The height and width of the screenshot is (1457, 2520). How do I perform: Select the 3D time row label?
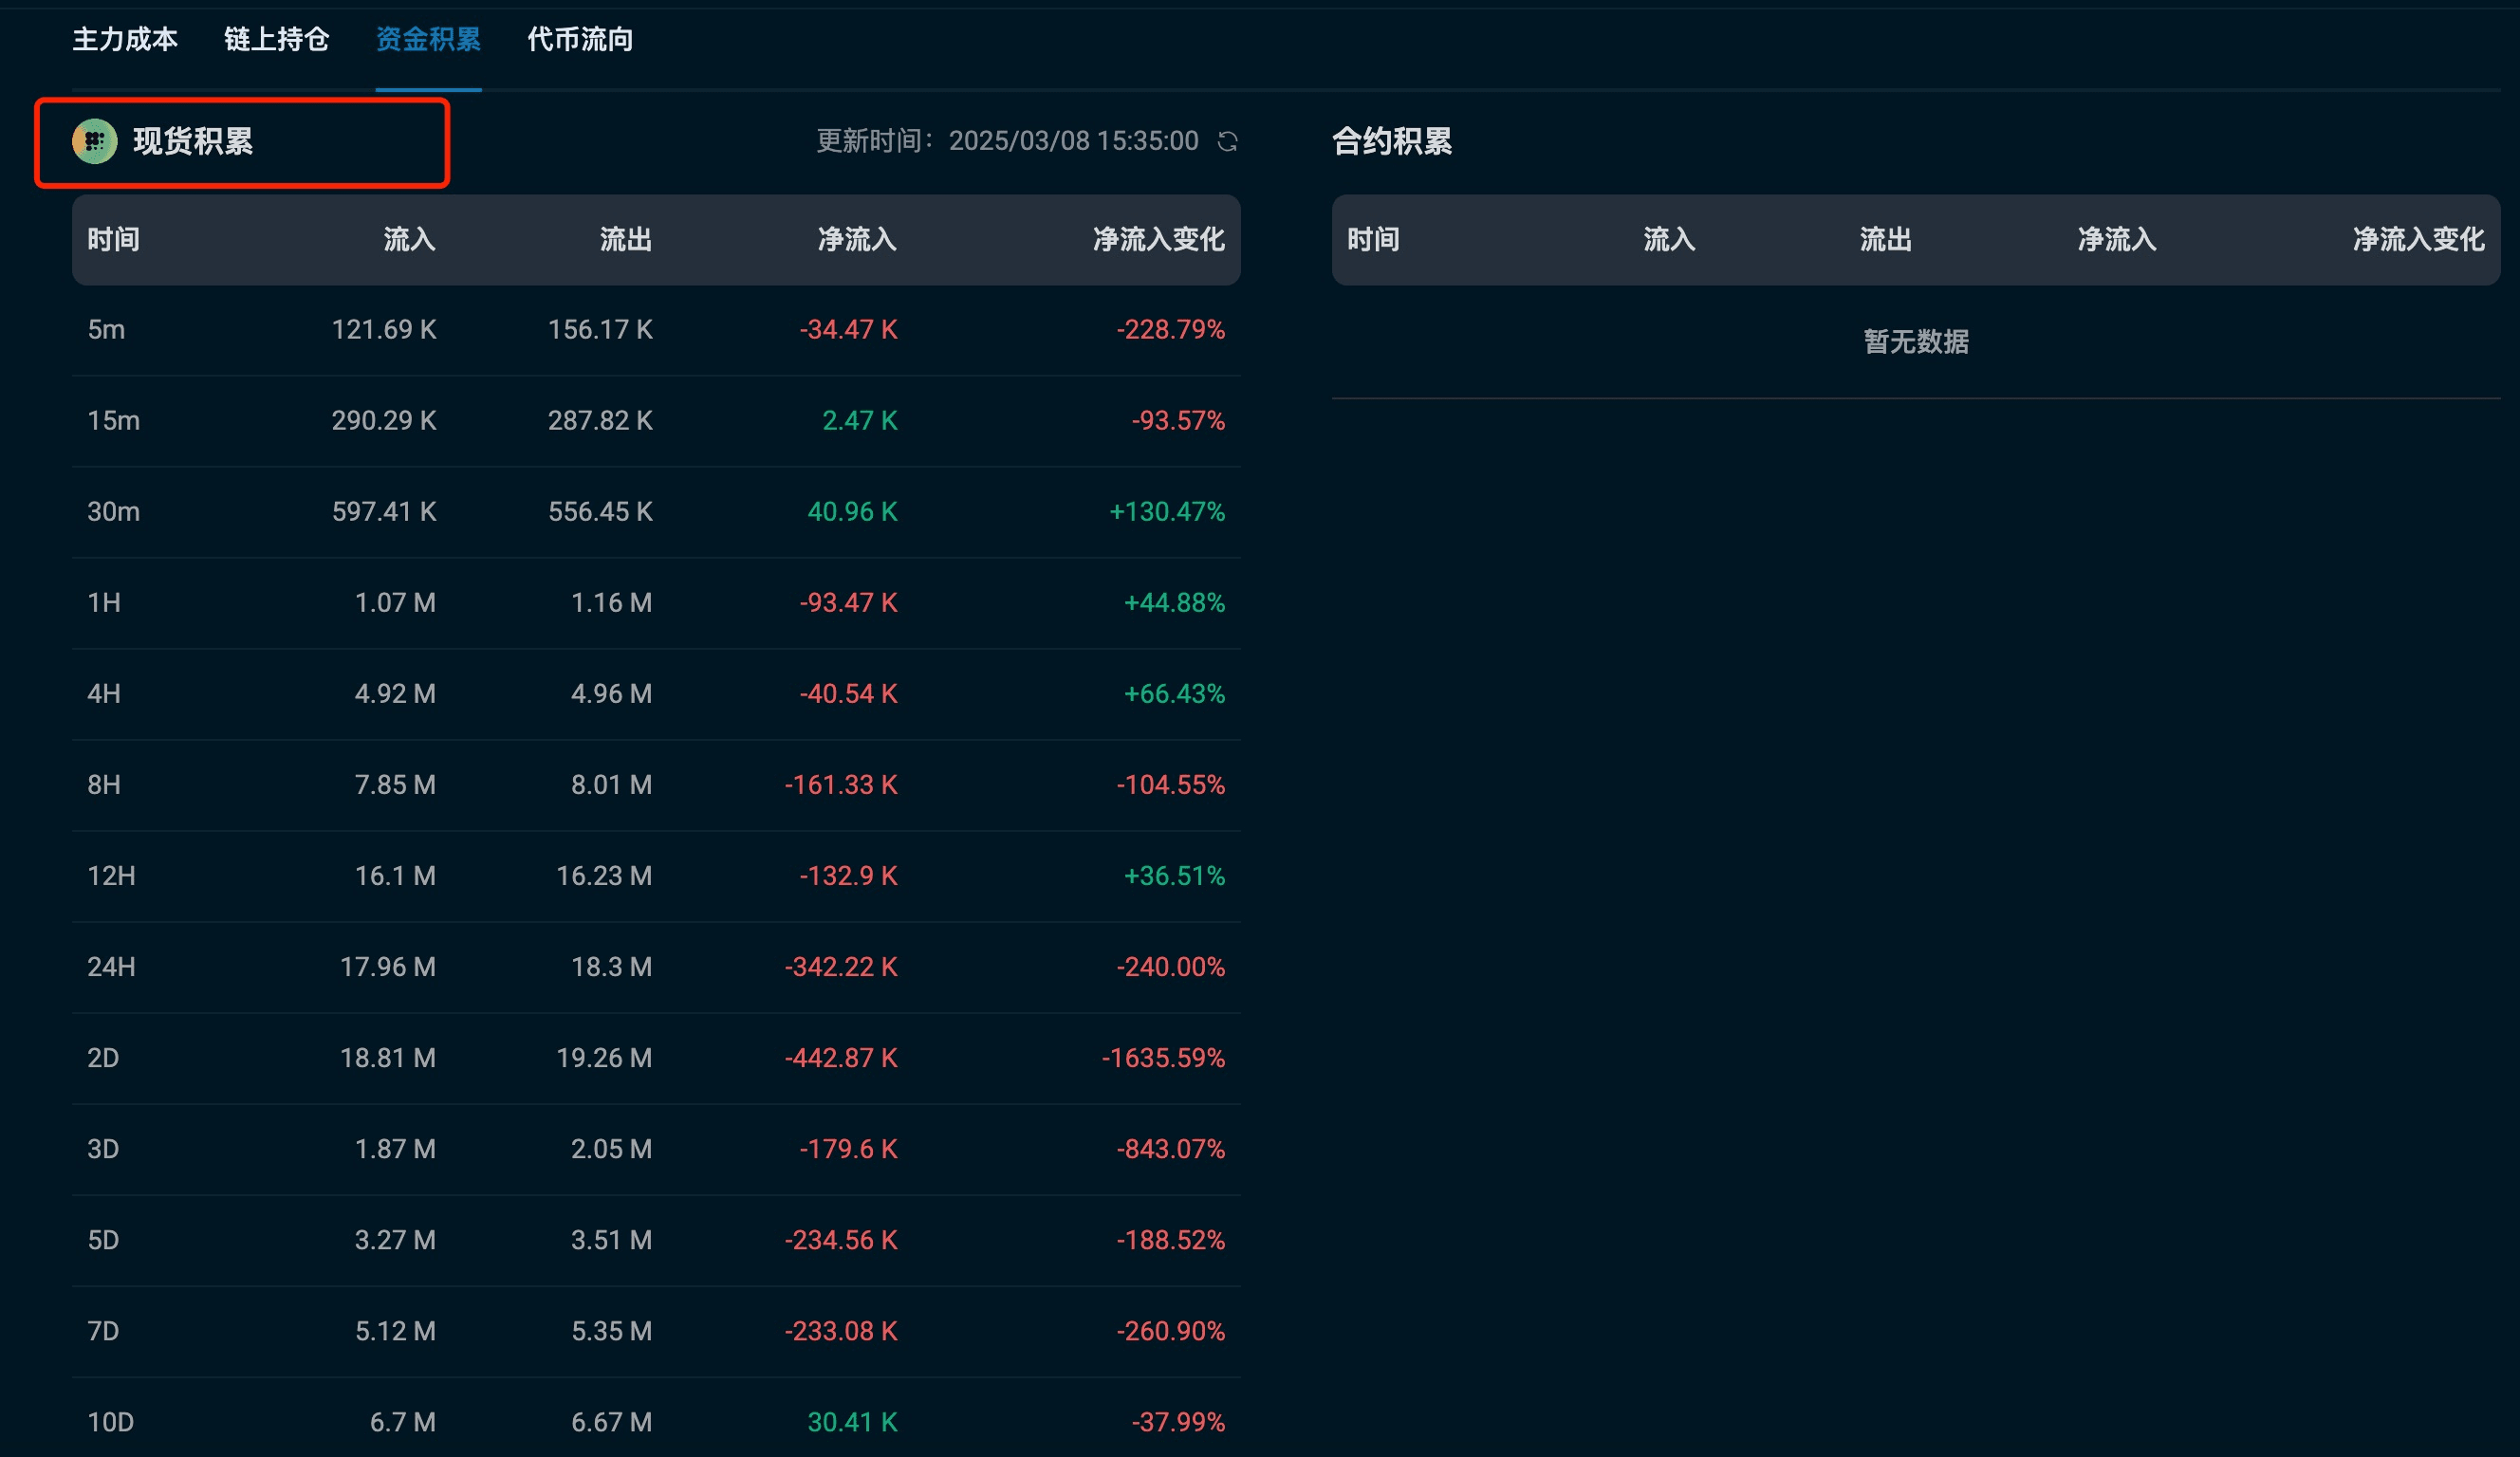[103, 1149]
